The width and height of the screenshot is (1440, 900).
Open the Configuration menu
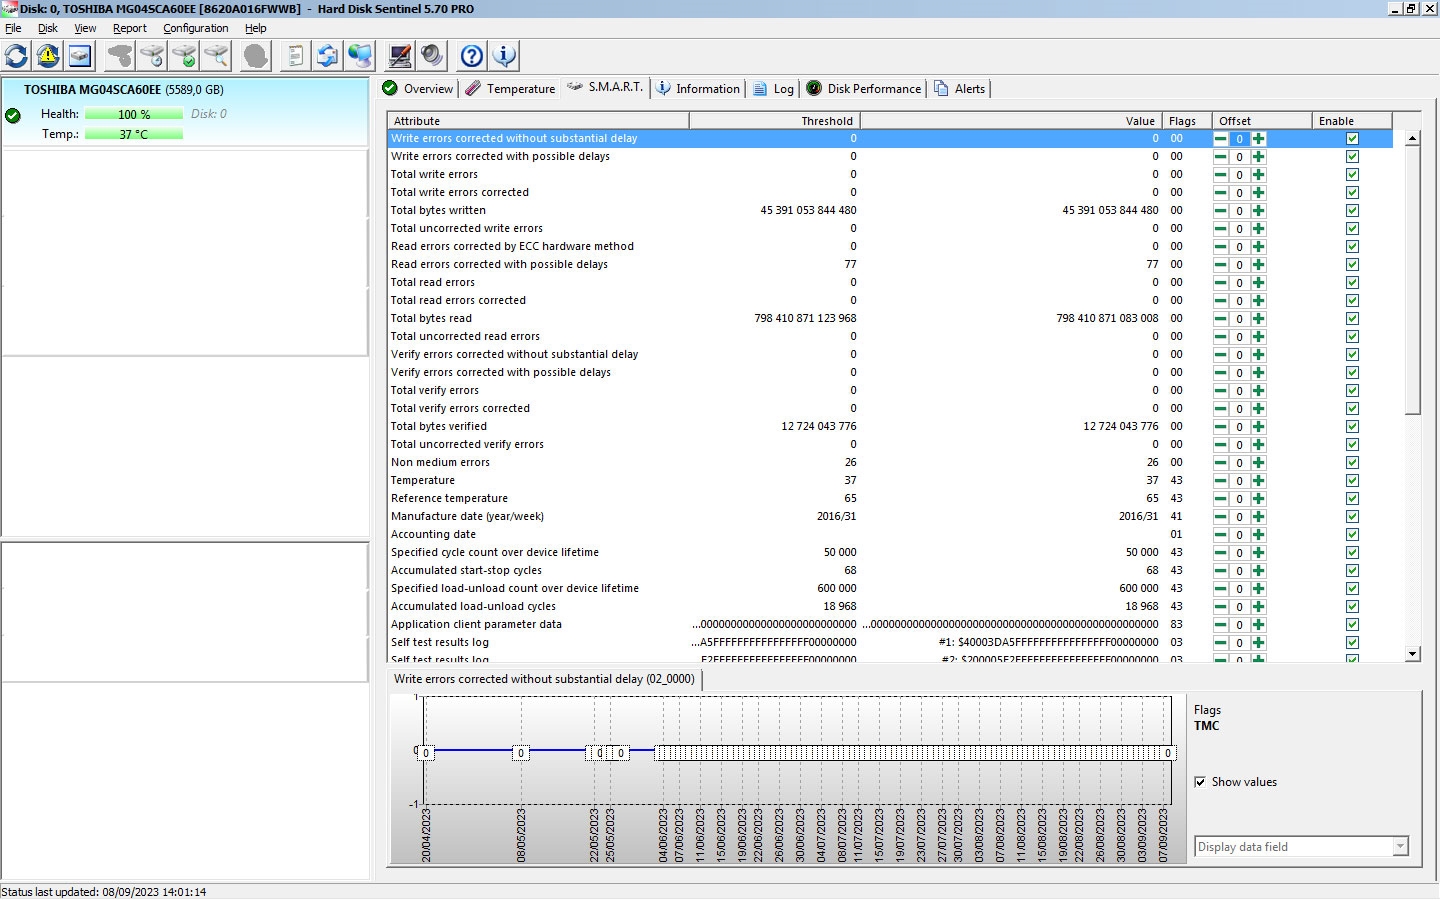pyautogui.click(x=195, y=28)
